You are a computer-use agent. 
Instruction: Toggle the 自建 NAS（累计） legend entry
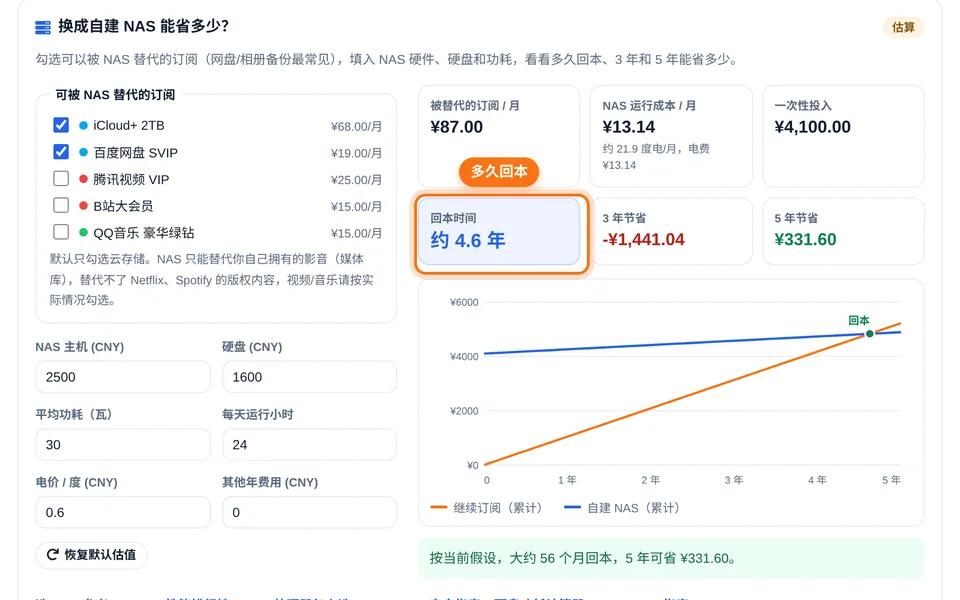pyautogui.click(x=621, y=508)
